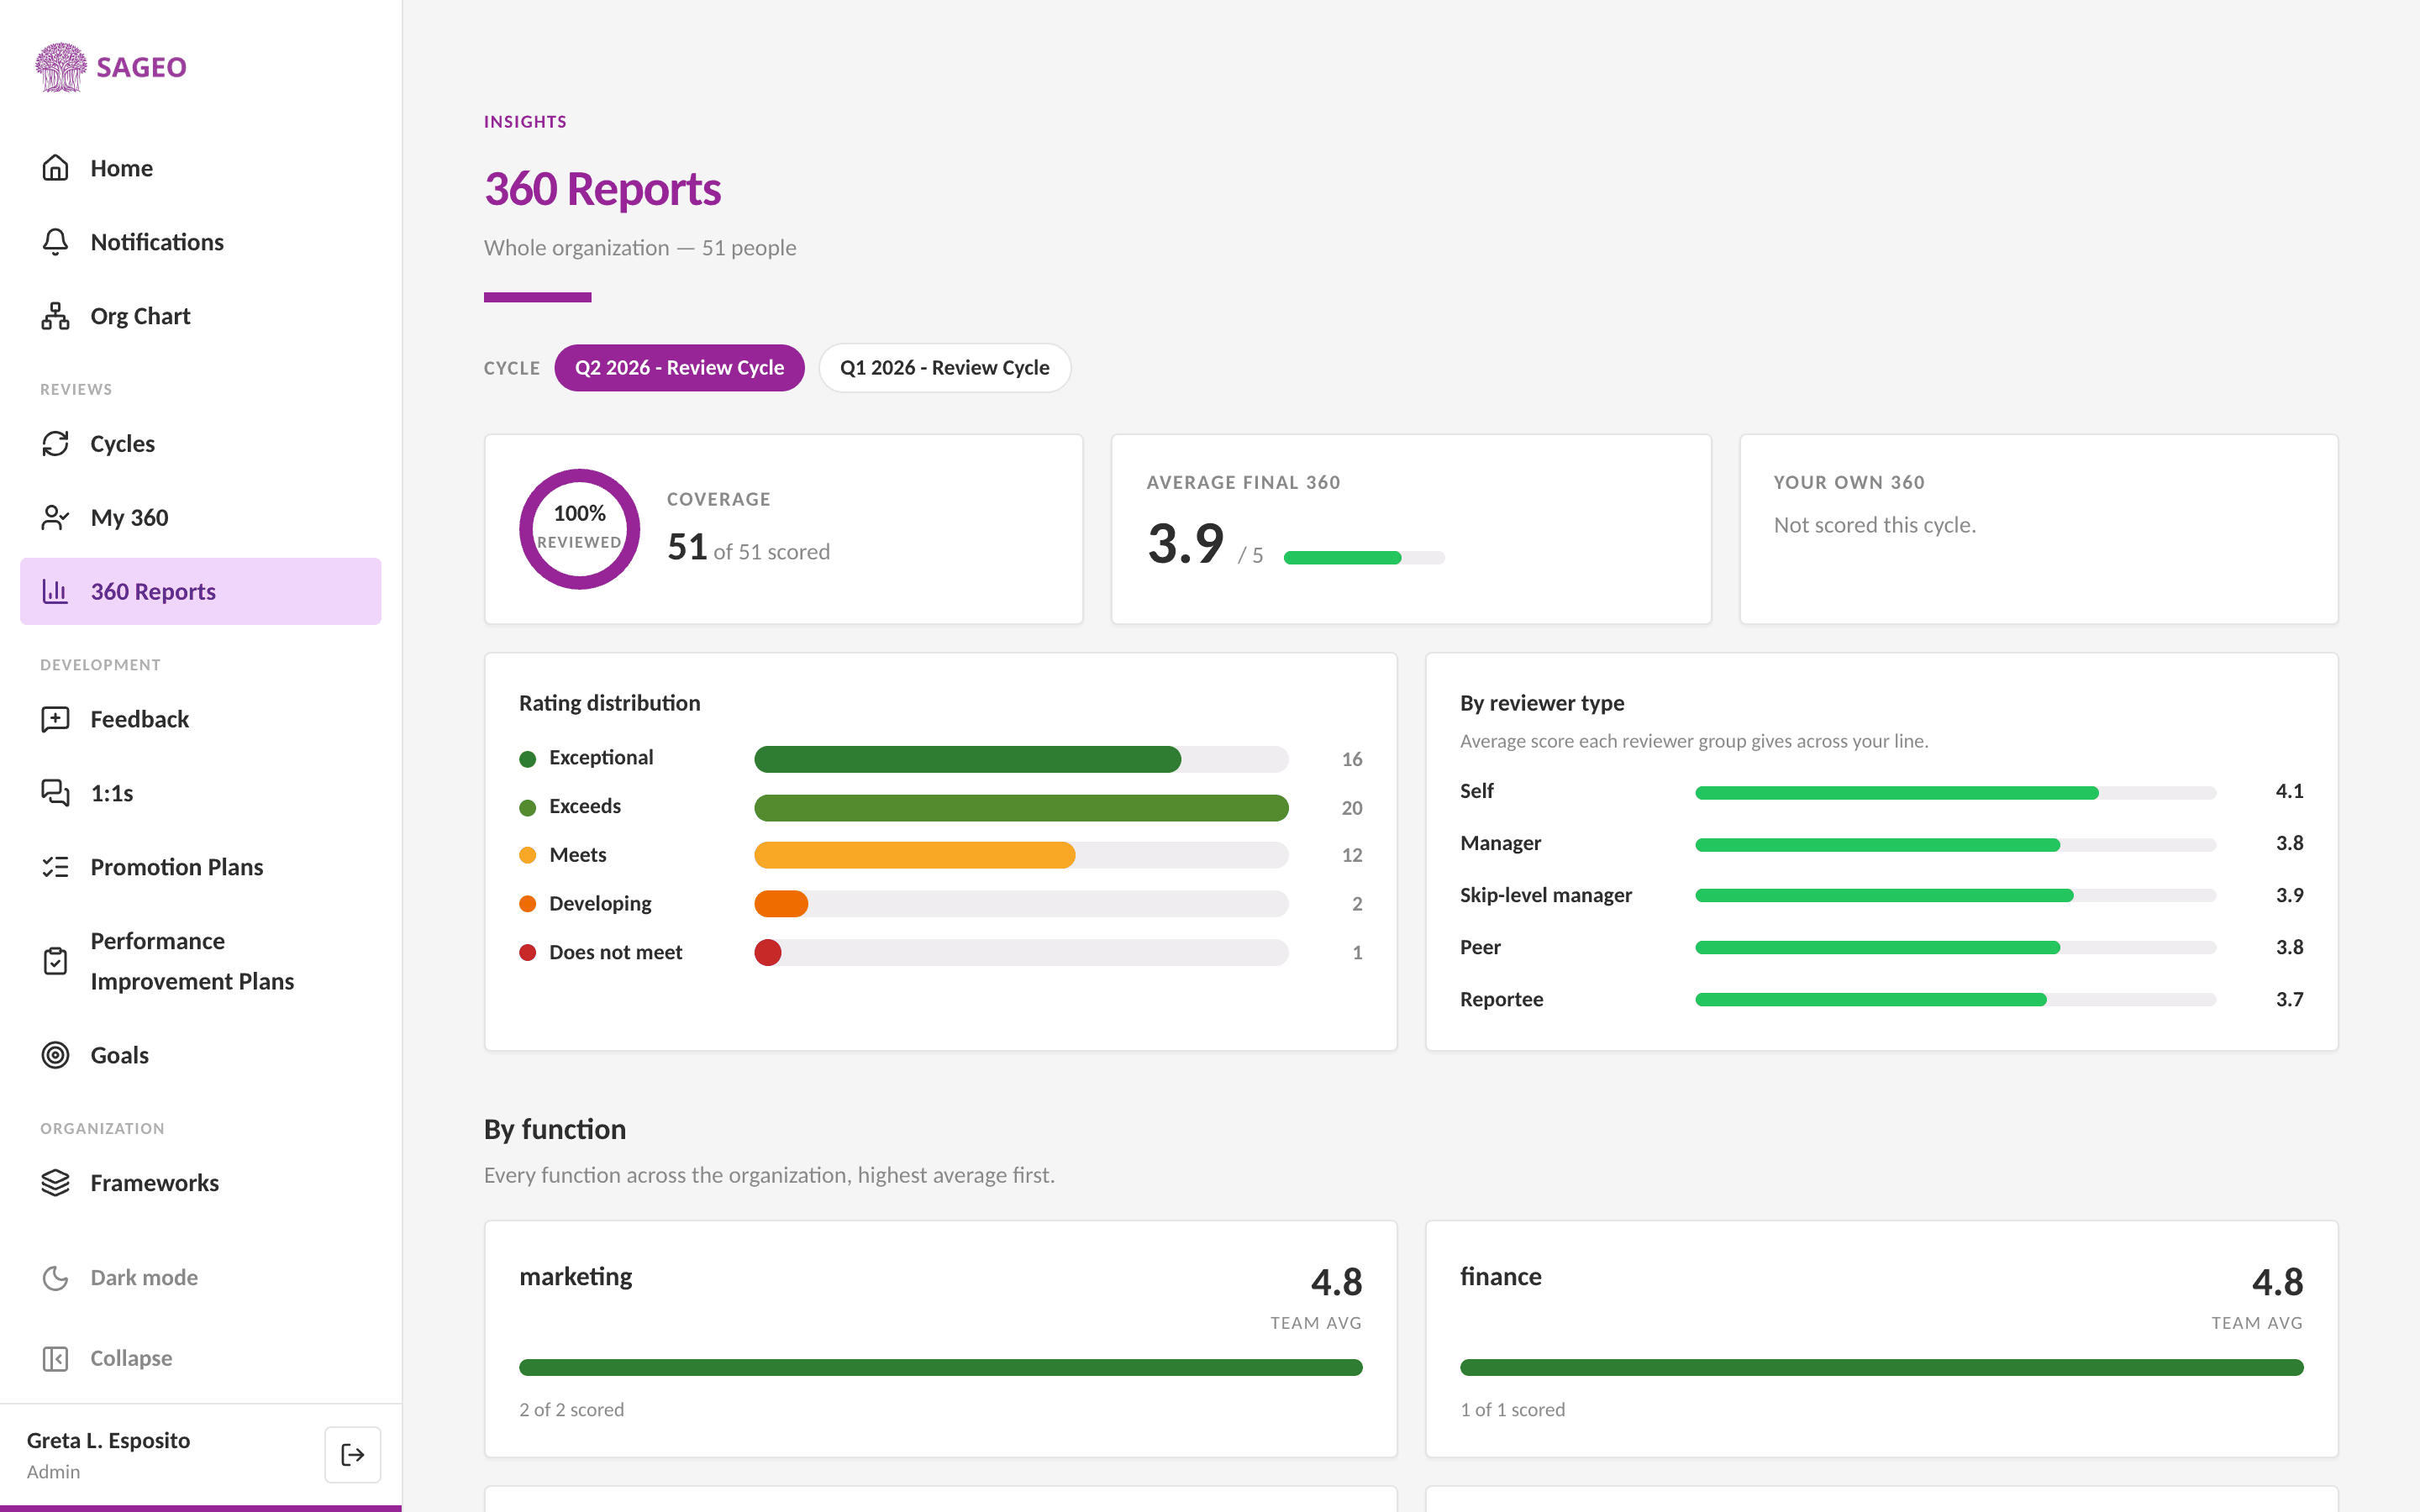Viewport: 2420px width, 1512px height.
Task: Click the Home house icon
Action: (55, 168)
